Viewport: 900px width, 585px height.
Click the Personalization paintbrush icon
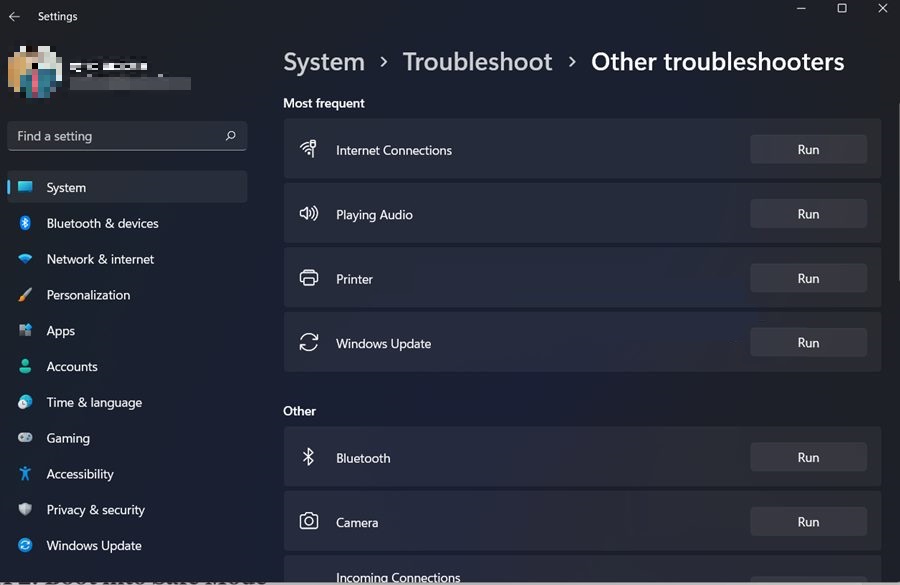pyautogui.click(x=25, y=295)
